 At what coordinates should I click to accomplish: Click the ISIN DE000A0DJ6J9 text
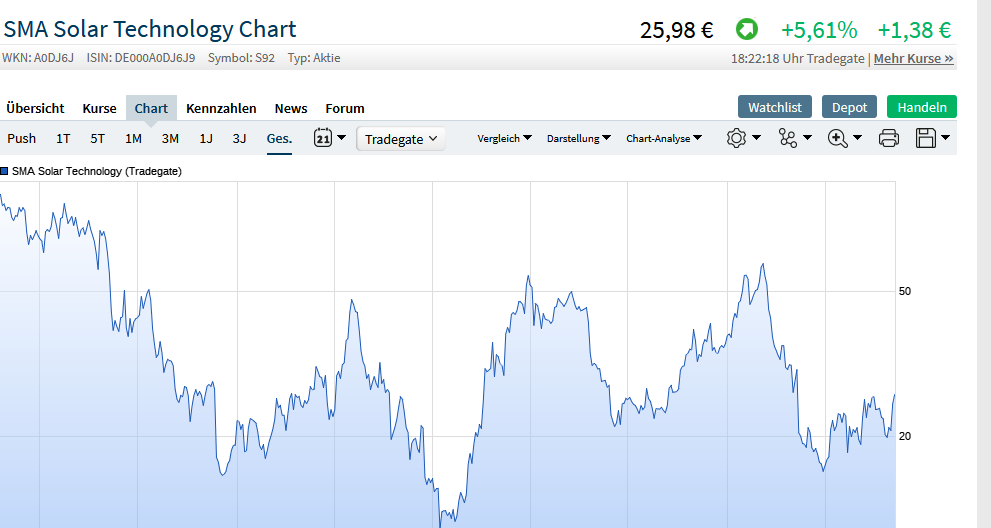tap(141, 58)
